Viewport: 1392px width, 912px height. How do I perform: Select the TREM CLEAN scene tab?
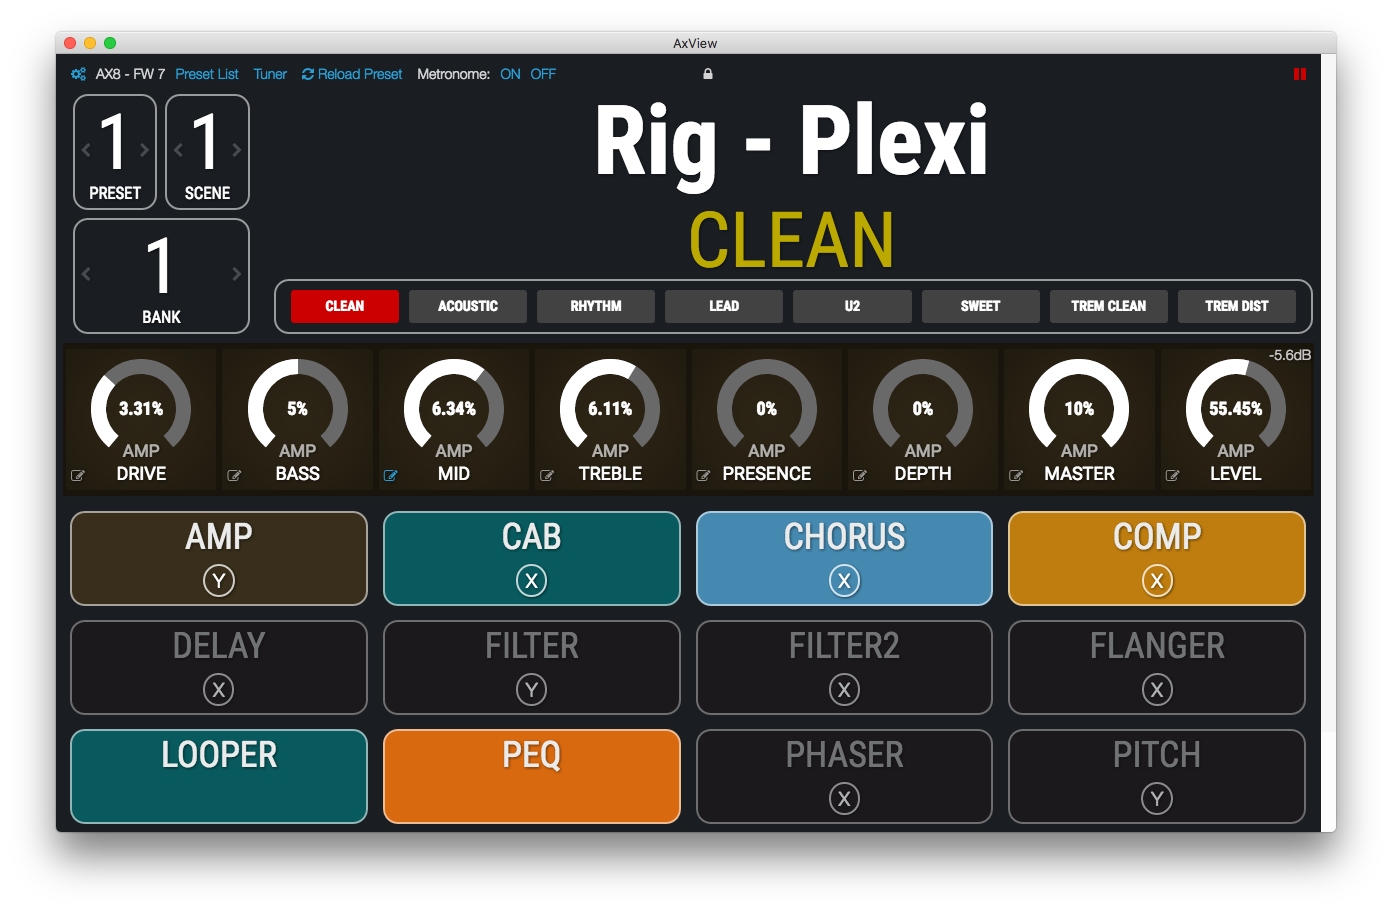1109,306
